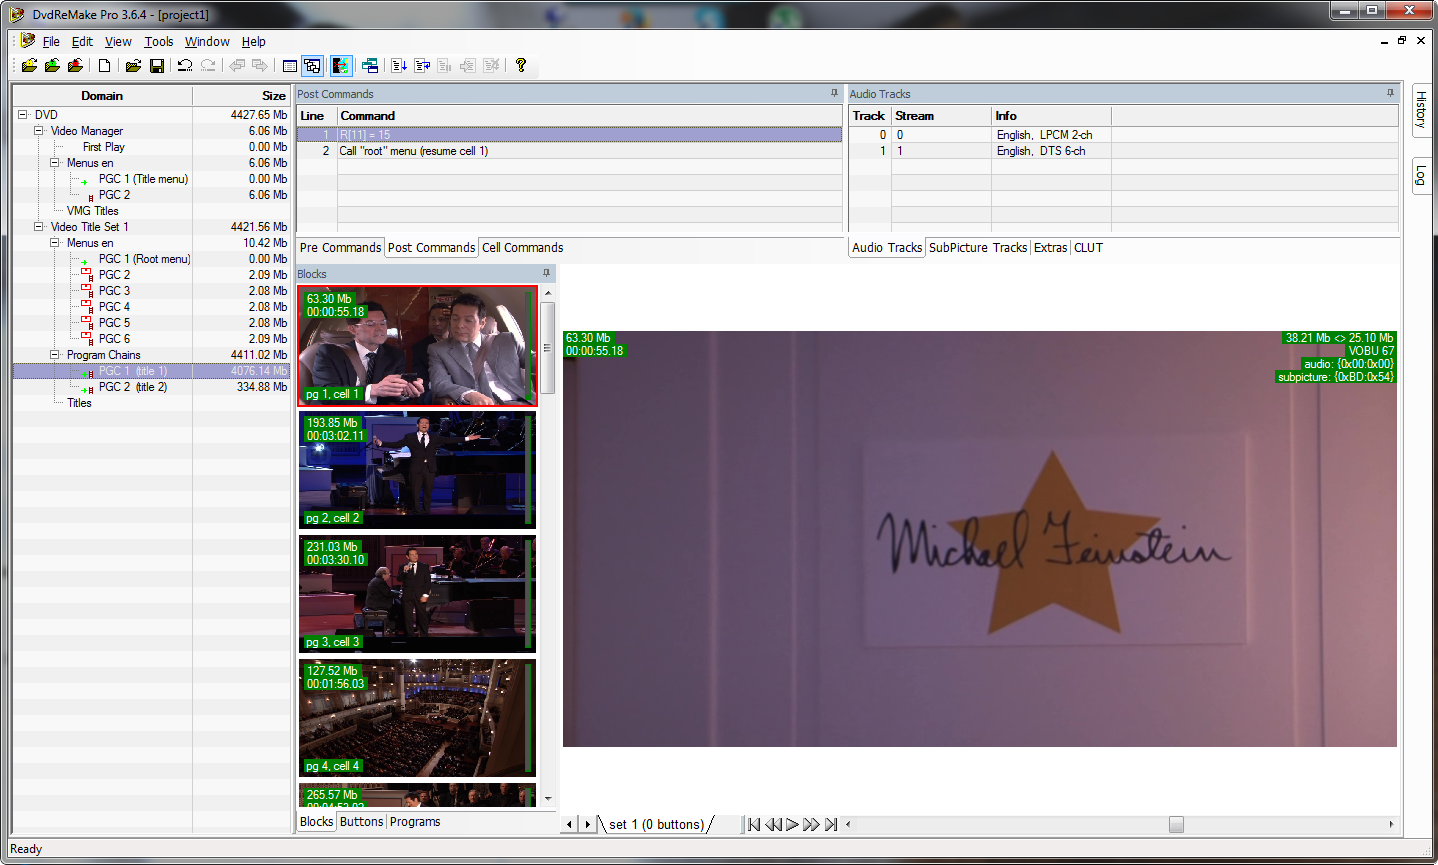Play the preview video

pos(792,825)
